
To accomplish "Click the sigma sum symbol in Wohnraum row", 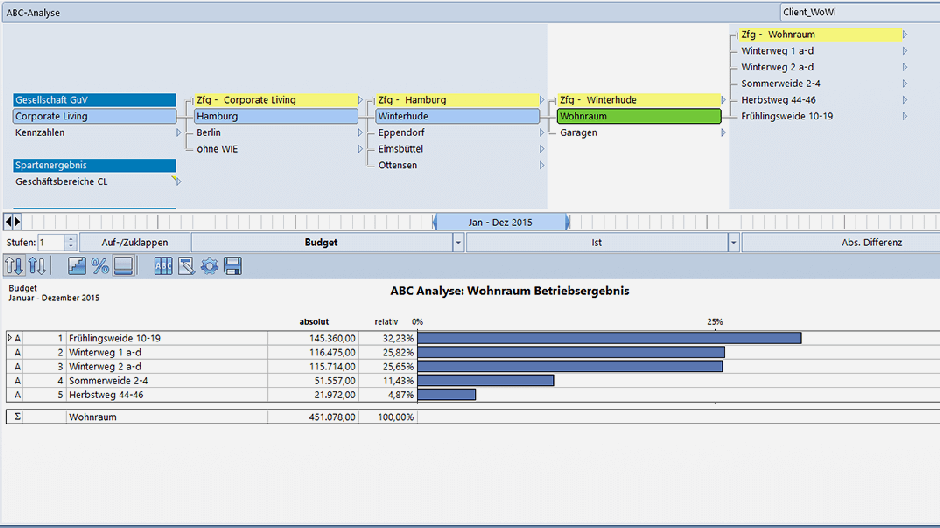I will [17, 417].
